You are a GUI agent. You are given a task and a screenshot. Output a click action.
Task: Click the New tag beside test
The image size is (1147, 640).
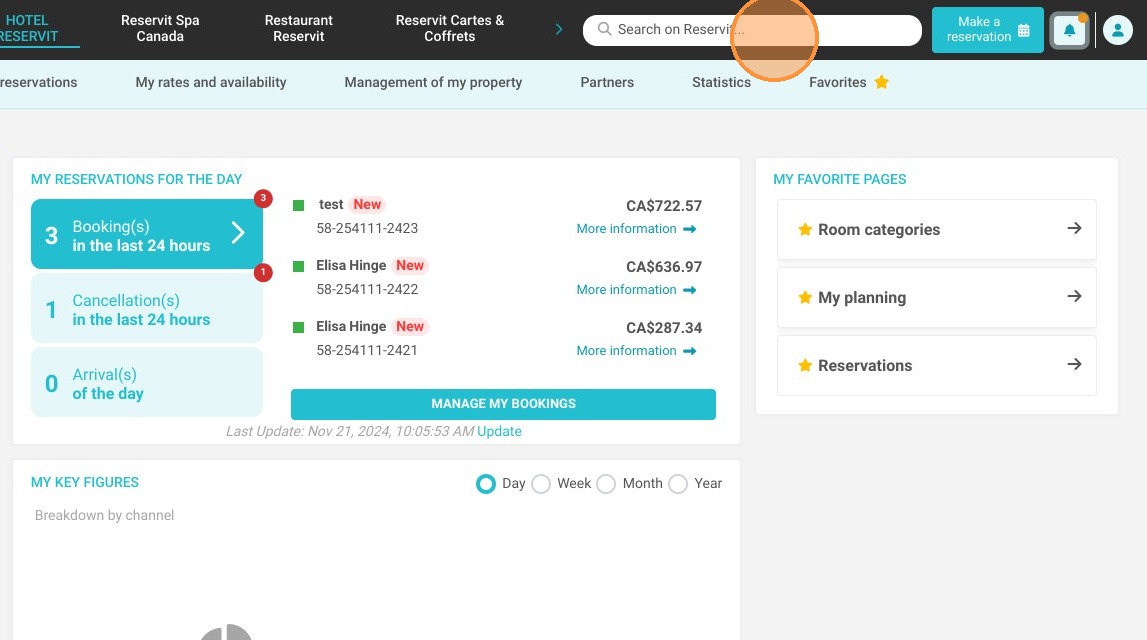[367, 204]
